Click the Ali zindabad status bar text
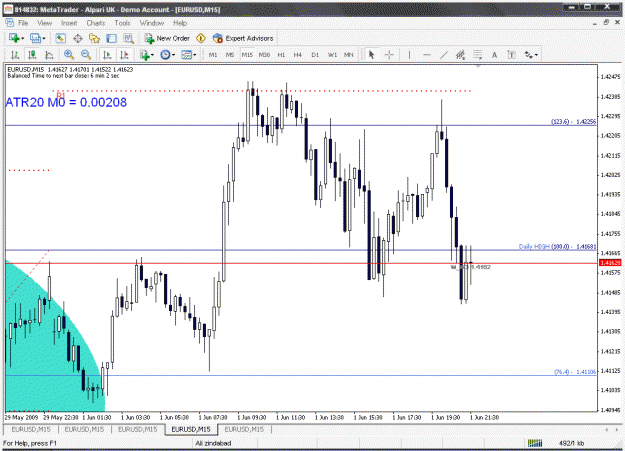Screen dimensions: 625x451 [213, 443]
